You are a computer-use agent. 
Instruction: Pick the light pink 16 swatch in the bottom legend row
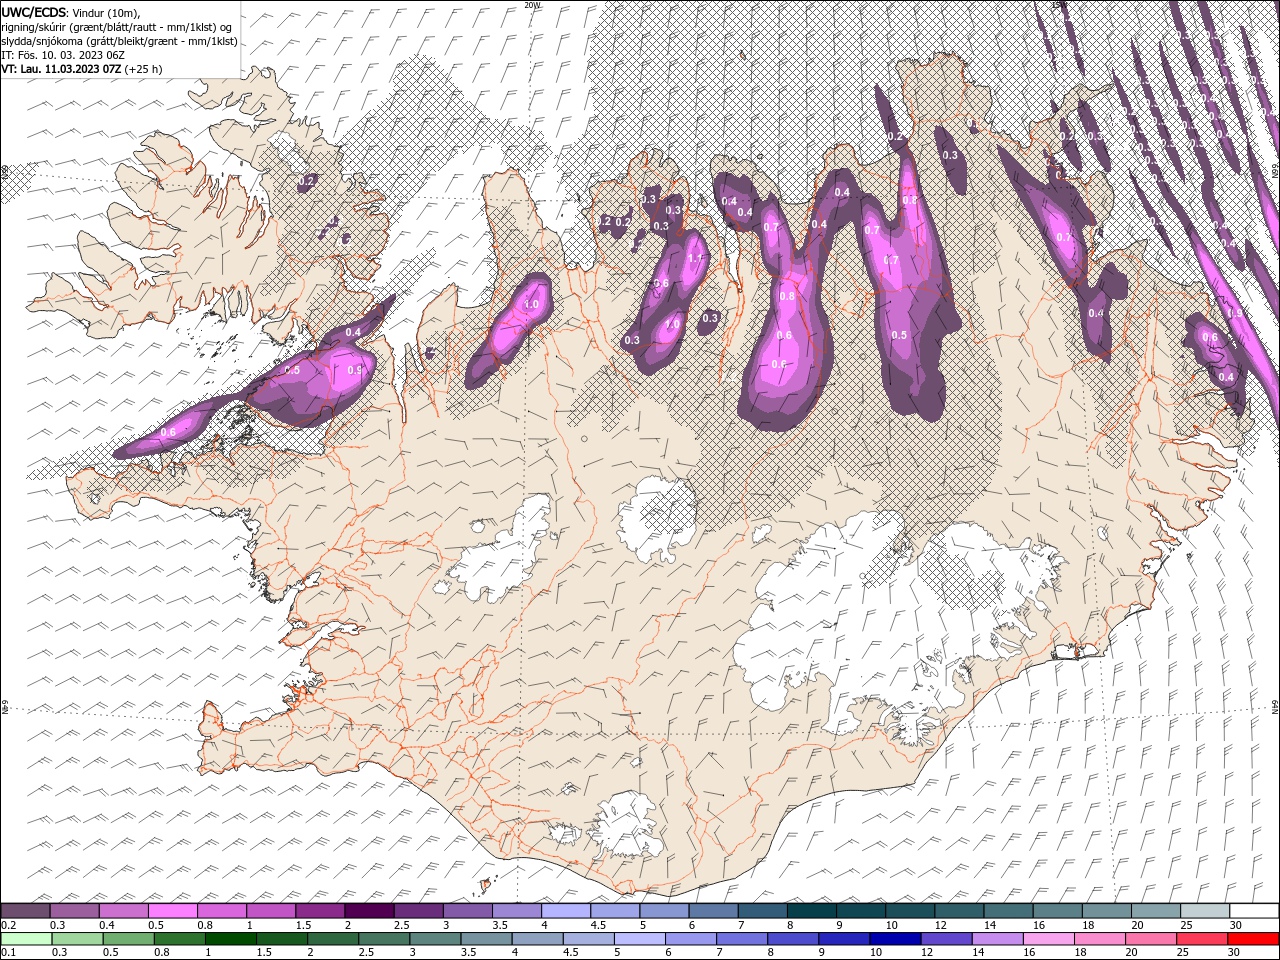point(1049,939)
